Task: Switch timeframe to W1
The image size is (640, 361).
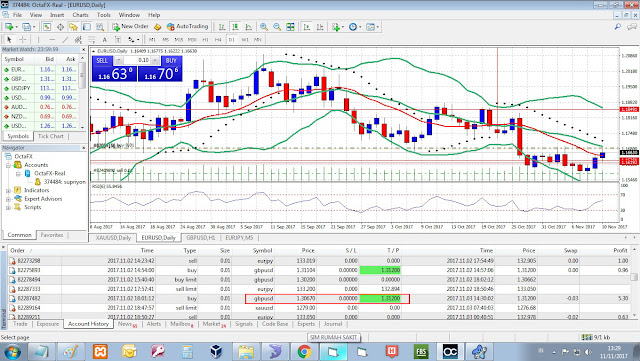Action: pos(245,40)
